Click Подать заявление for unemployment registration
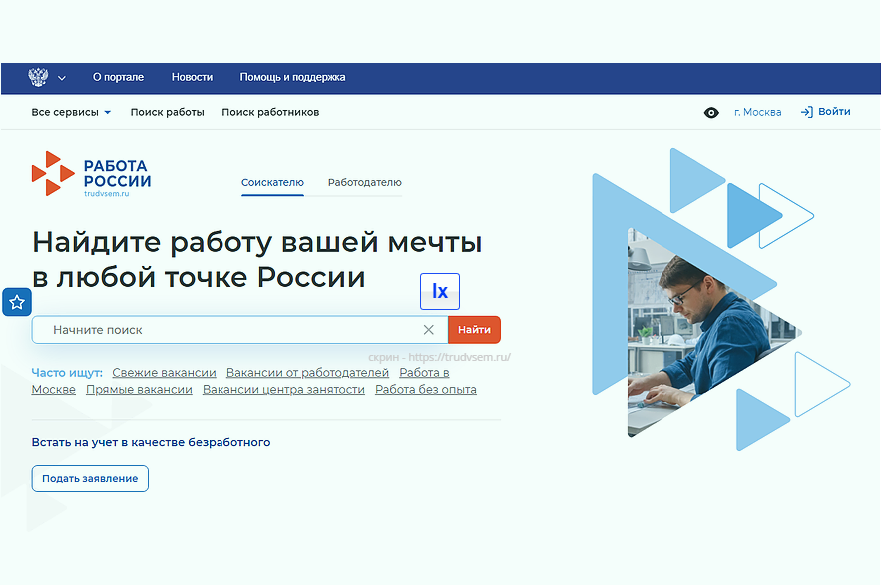The width and height of the screenshot is (883, 585). click(x=90, y=478)
